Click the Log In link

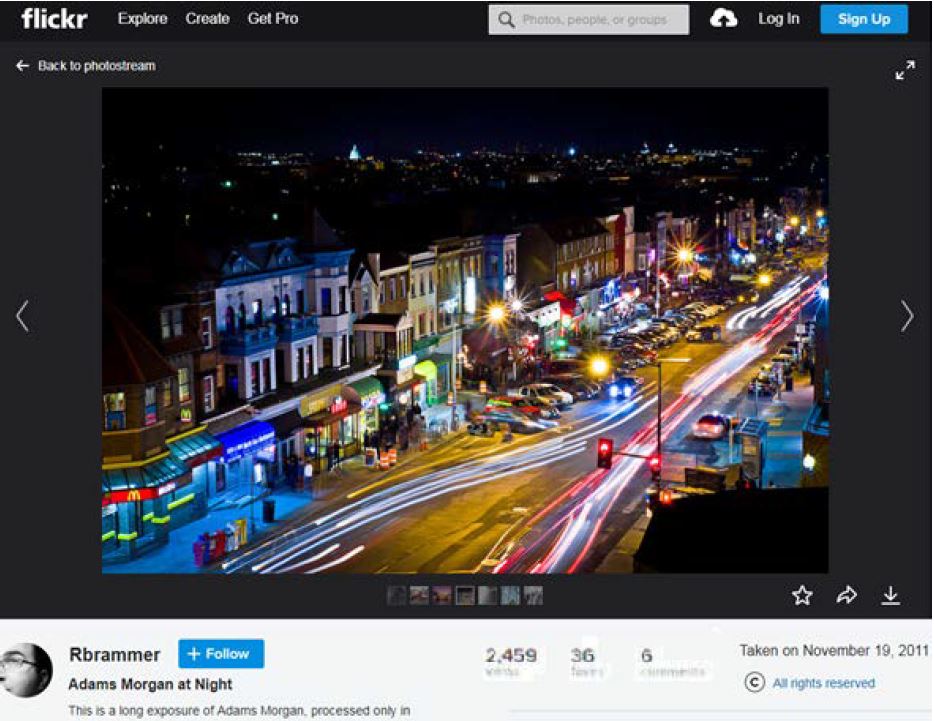[x=778, y=19]
